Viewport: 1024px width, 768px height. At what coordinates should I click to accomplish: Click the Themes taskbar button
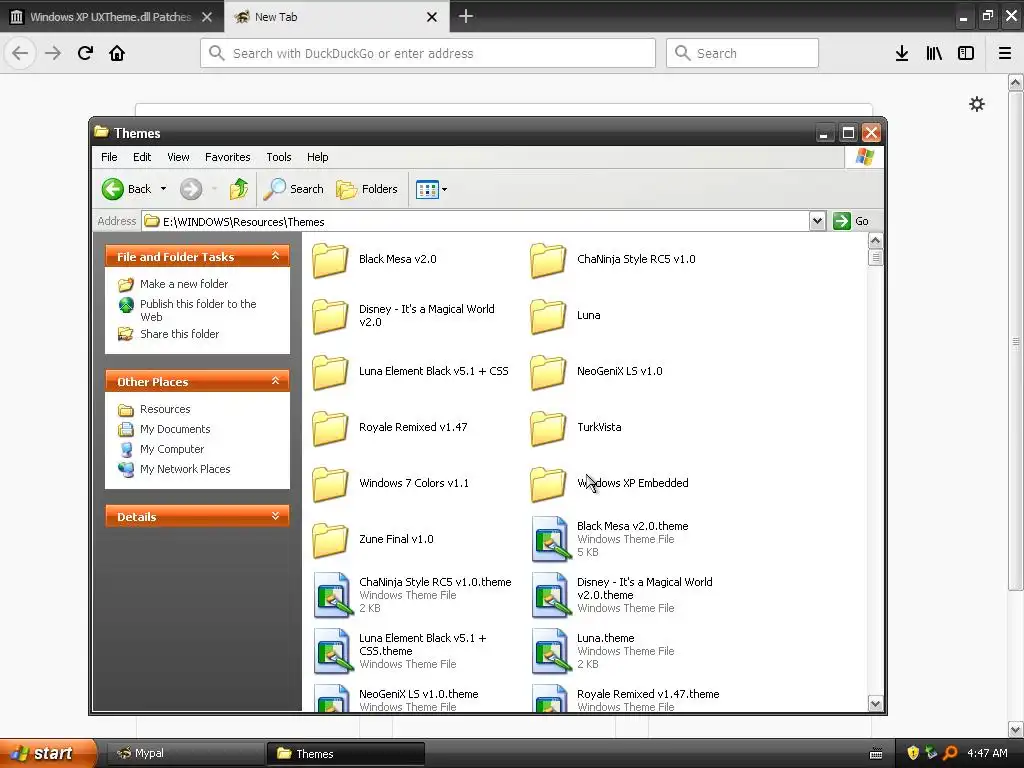tap(345, 754)
